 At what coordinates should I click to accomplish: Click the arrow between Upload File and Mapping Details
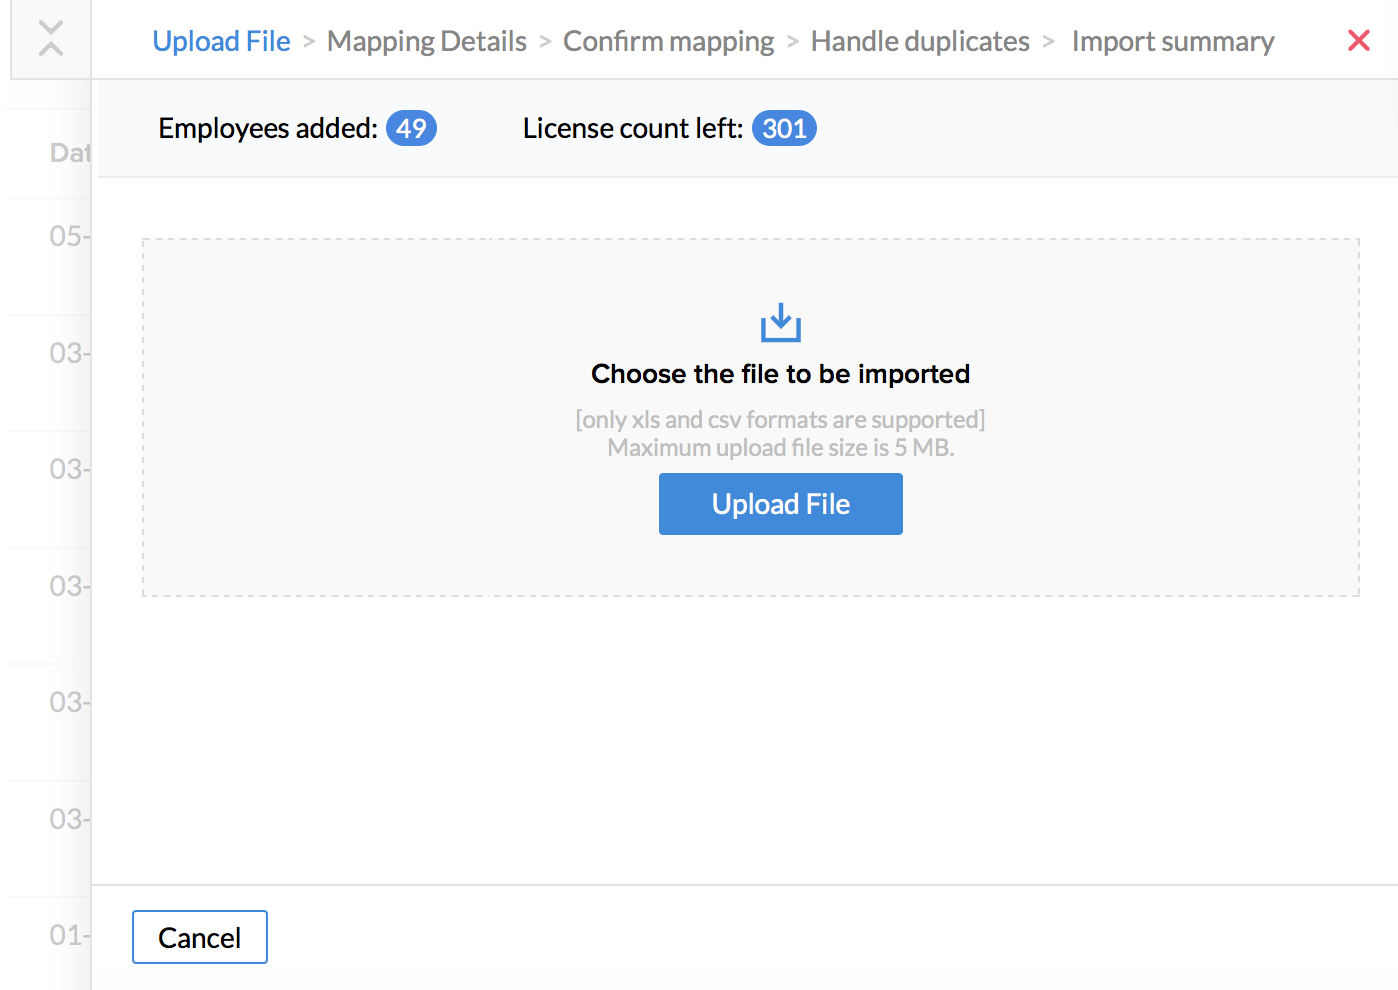click(x=309, y=41)
